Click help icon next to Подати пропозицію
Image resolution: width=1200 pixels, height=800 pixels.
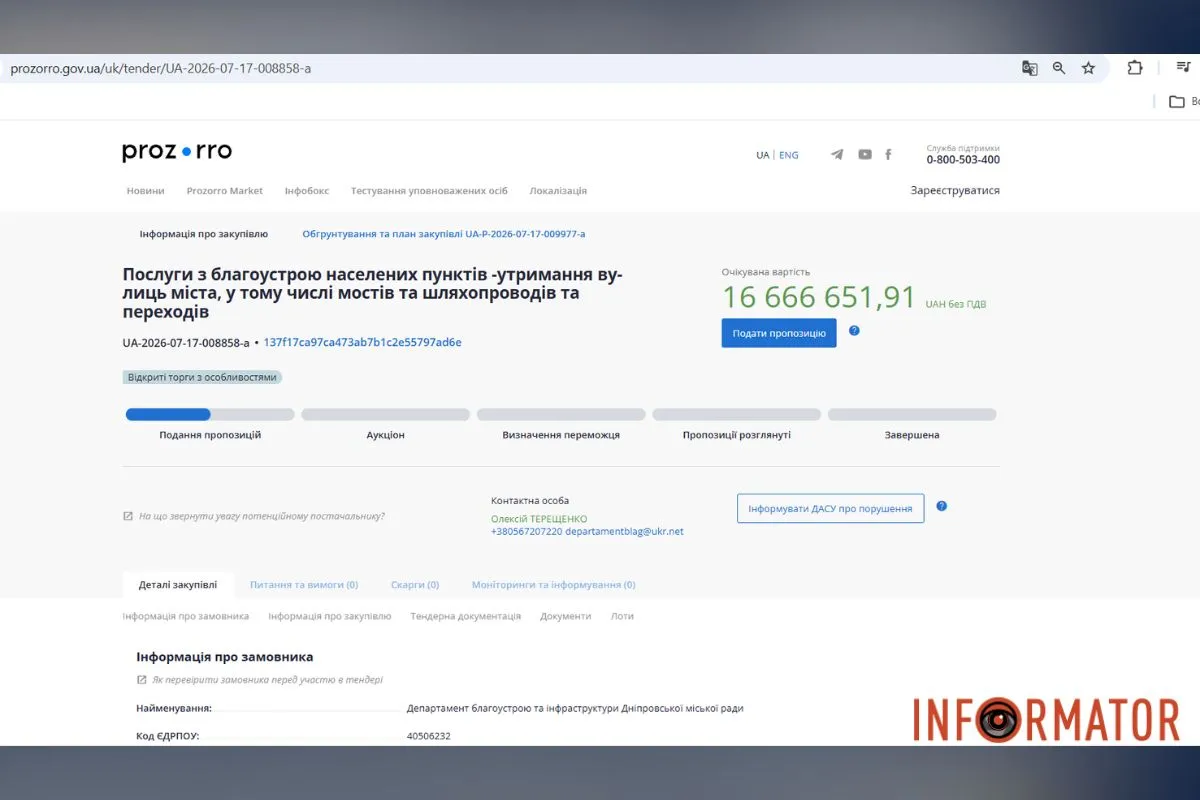click(x=854, y=330)
